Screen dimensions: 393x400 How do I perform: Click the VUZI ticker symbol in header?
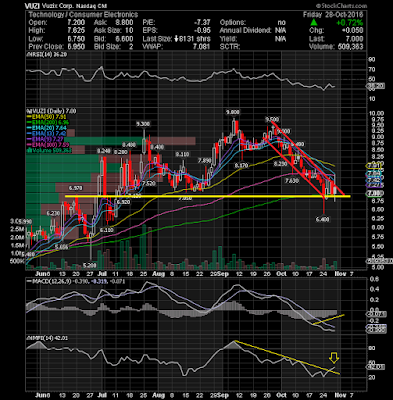click(32, 6)
